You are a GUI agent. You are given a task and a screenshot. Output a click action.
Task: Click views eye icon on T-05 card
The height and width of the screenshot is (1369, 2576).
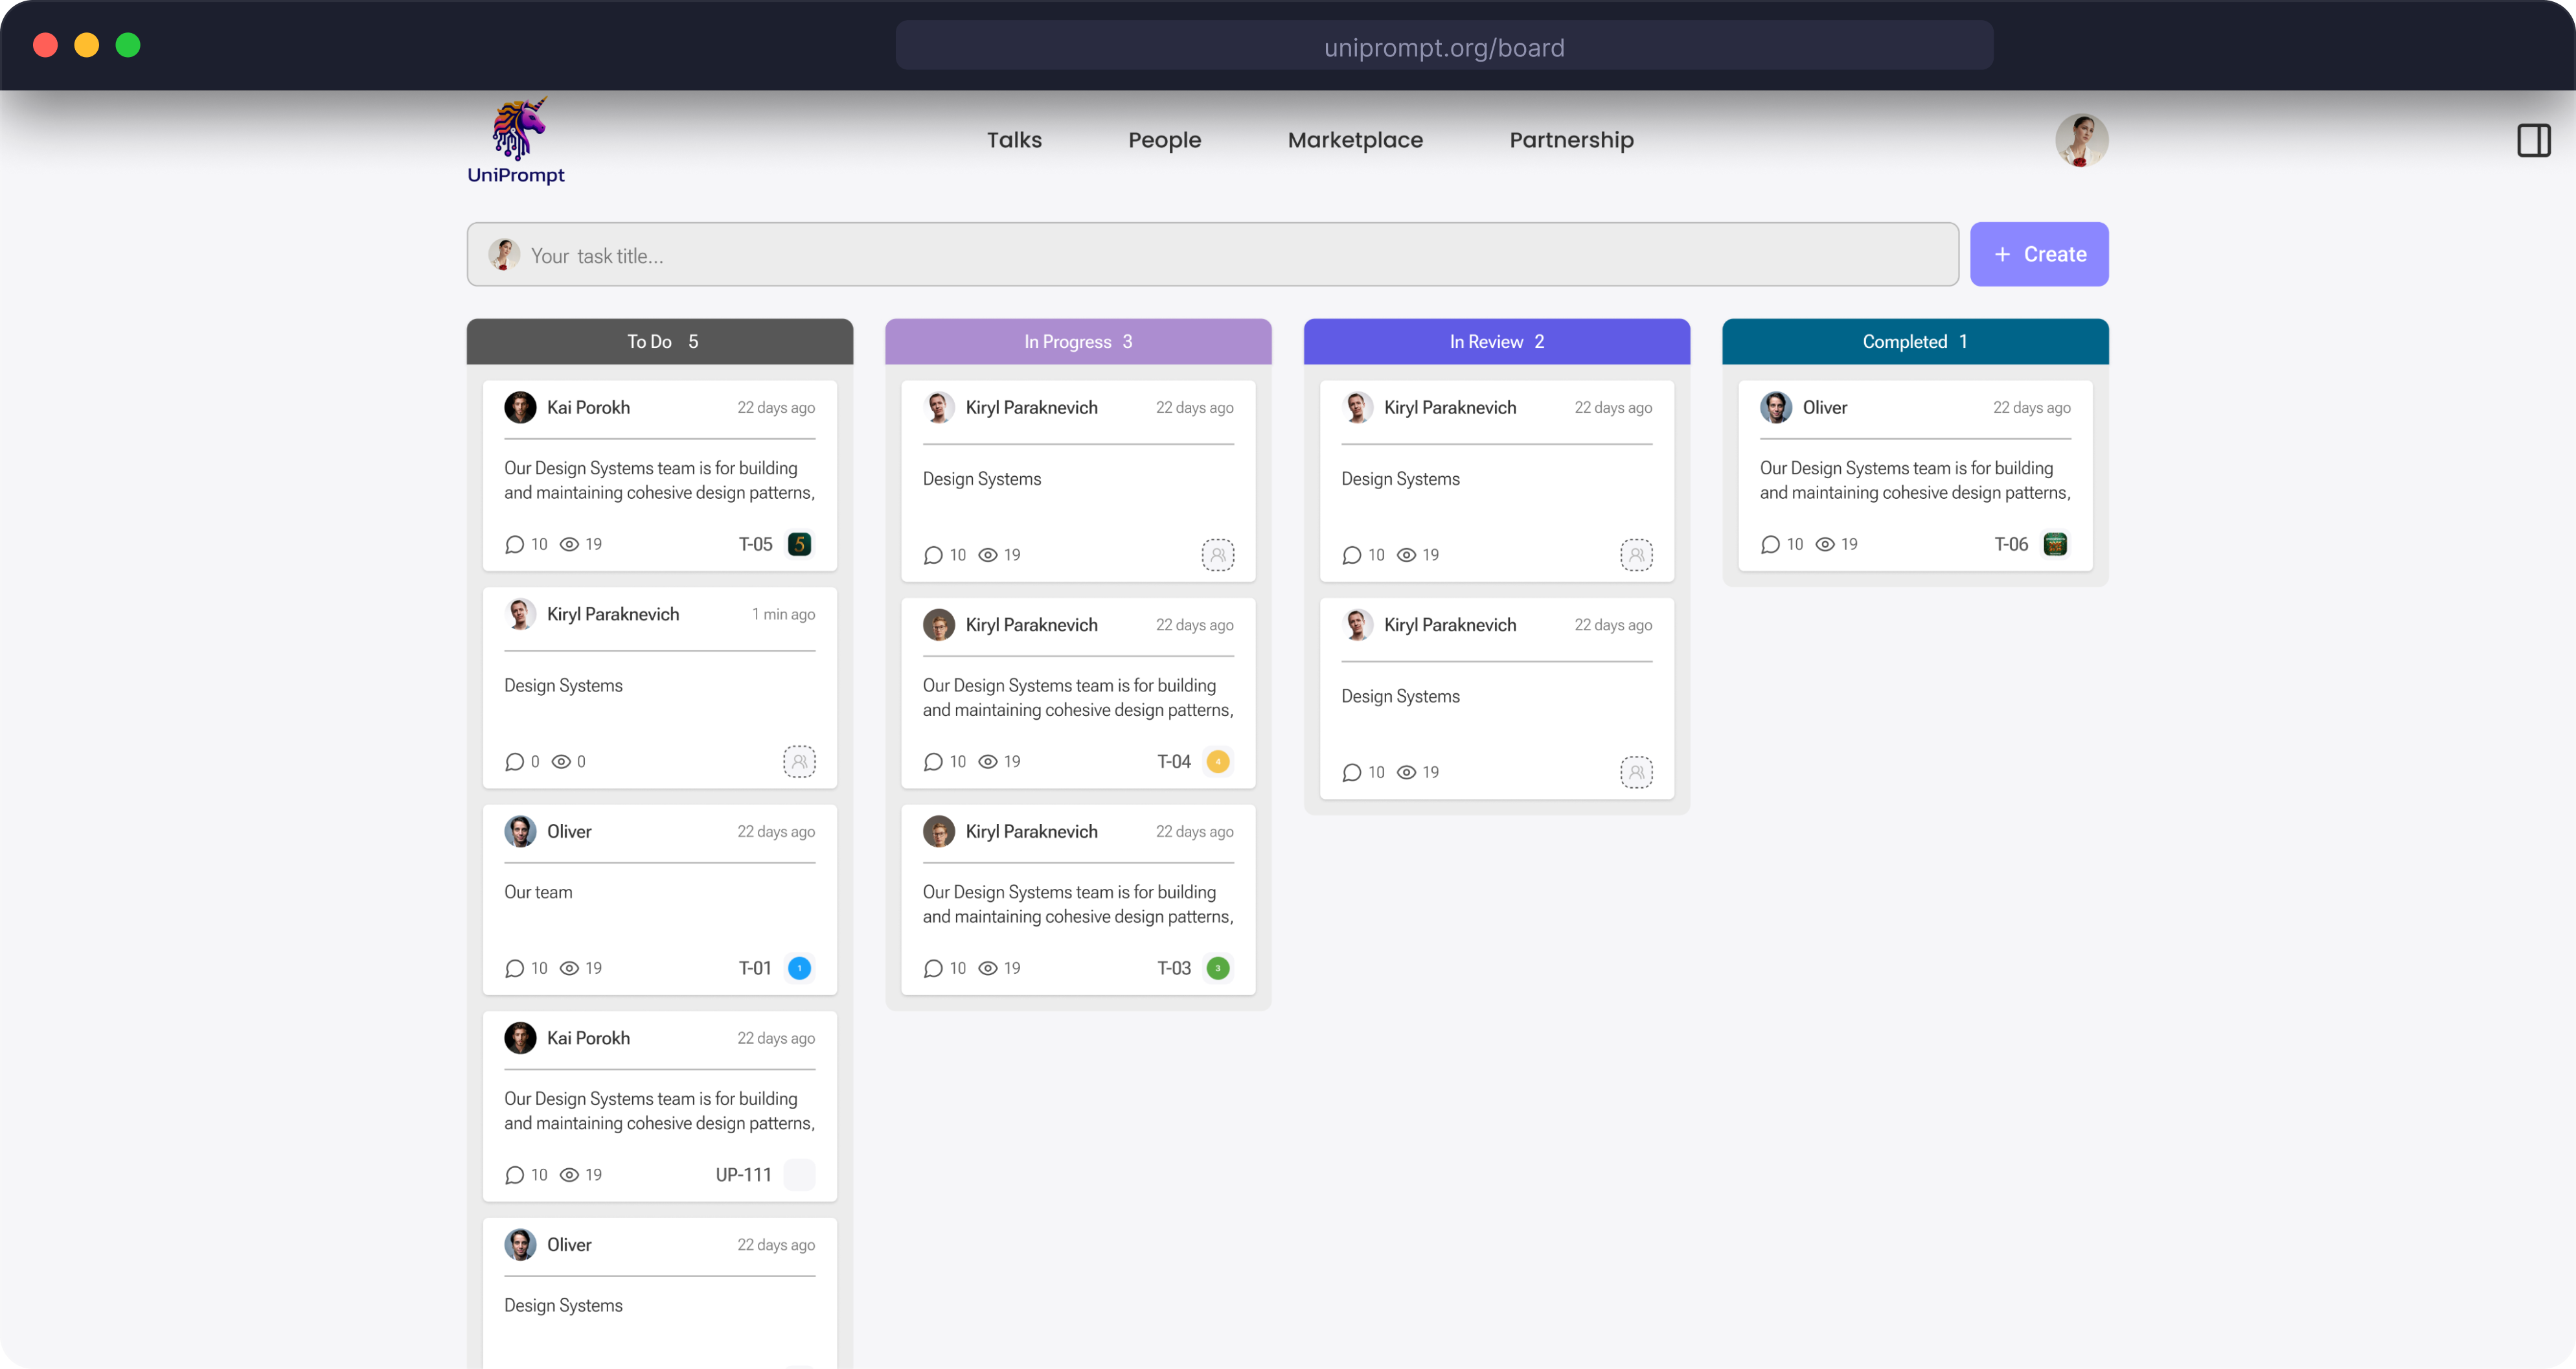coord(569,544)
